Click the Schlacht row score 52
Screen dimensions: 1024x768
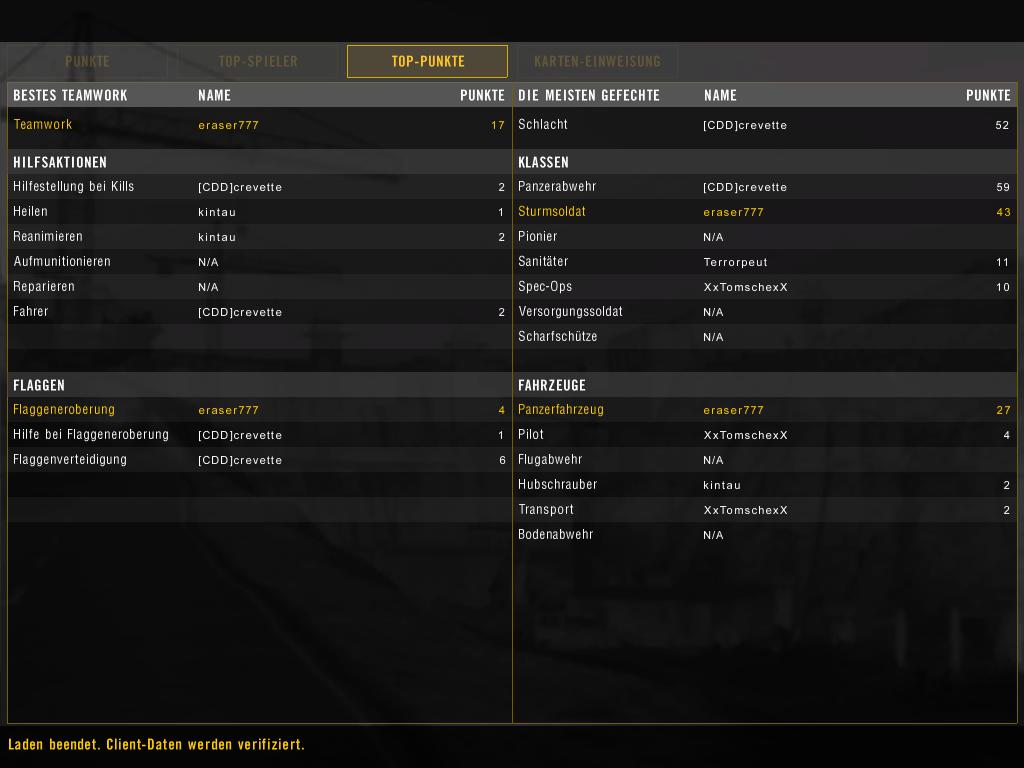point(1002,125)
